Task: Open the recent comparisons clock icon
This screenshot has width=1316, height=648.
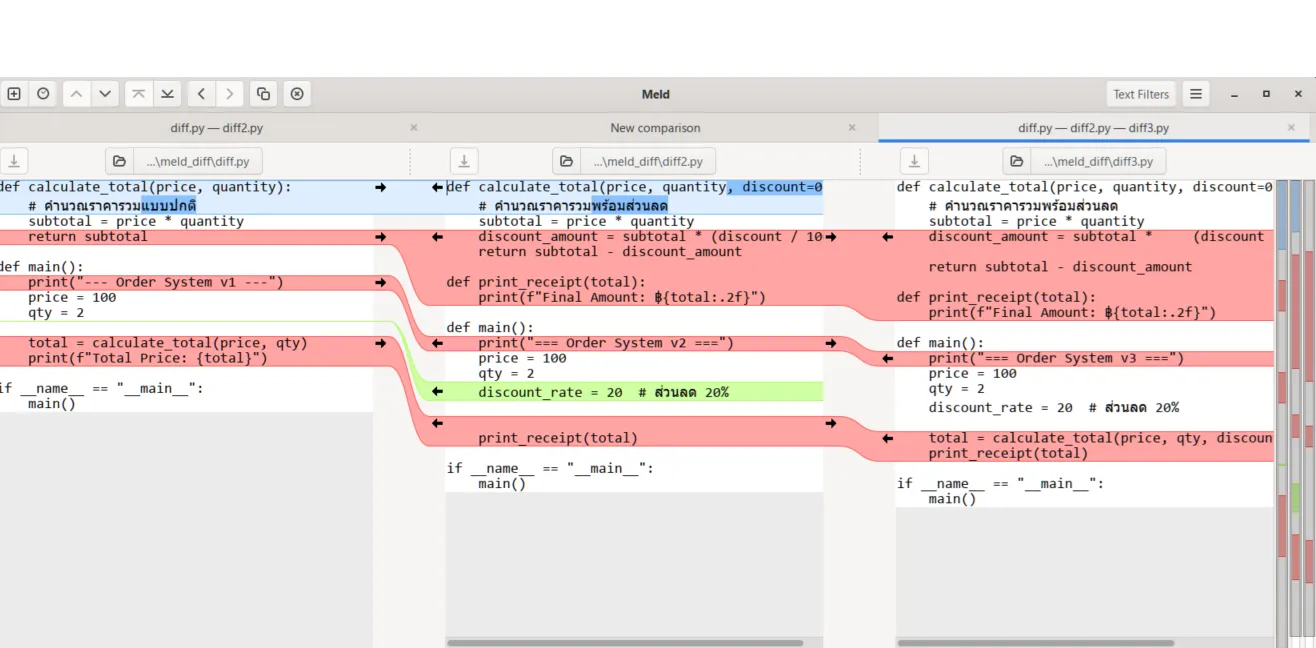Action: click(x=43, y=94)
